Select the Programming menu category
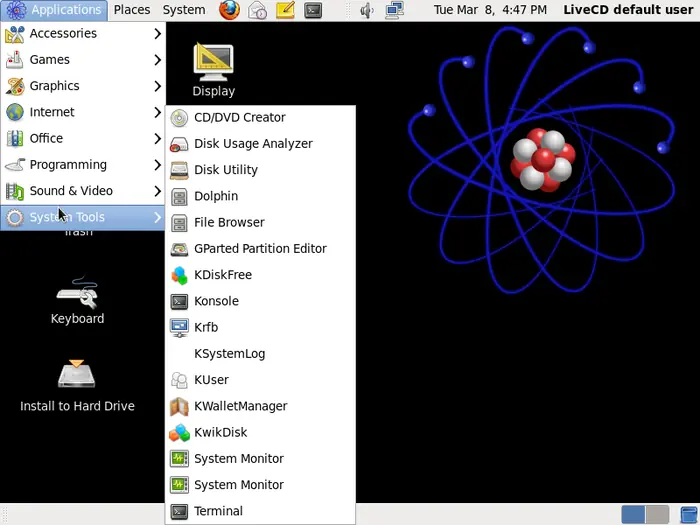 [83, 165]
